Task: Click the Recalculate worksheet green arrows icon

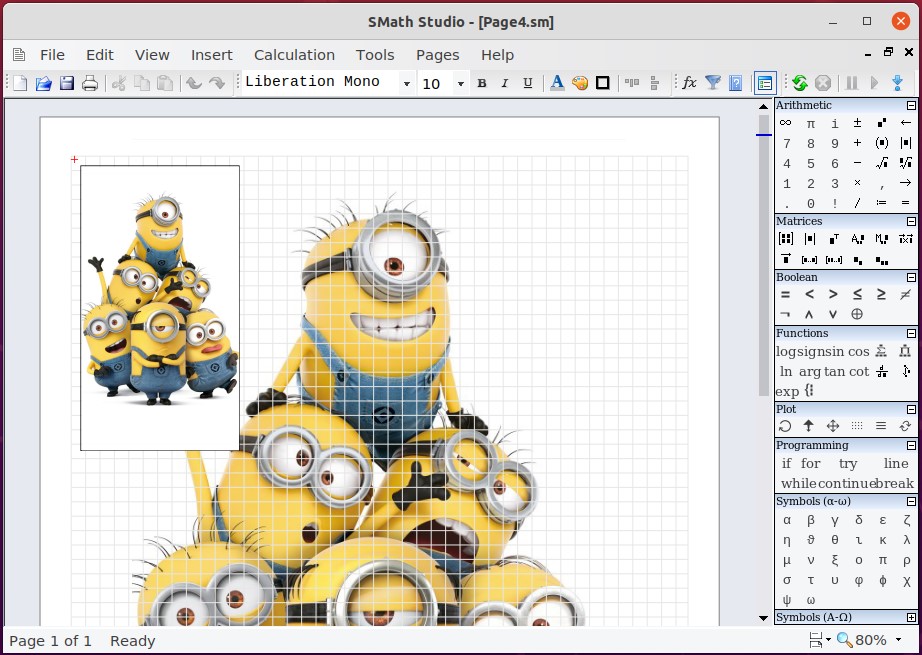Action: (x=799, y=83)
